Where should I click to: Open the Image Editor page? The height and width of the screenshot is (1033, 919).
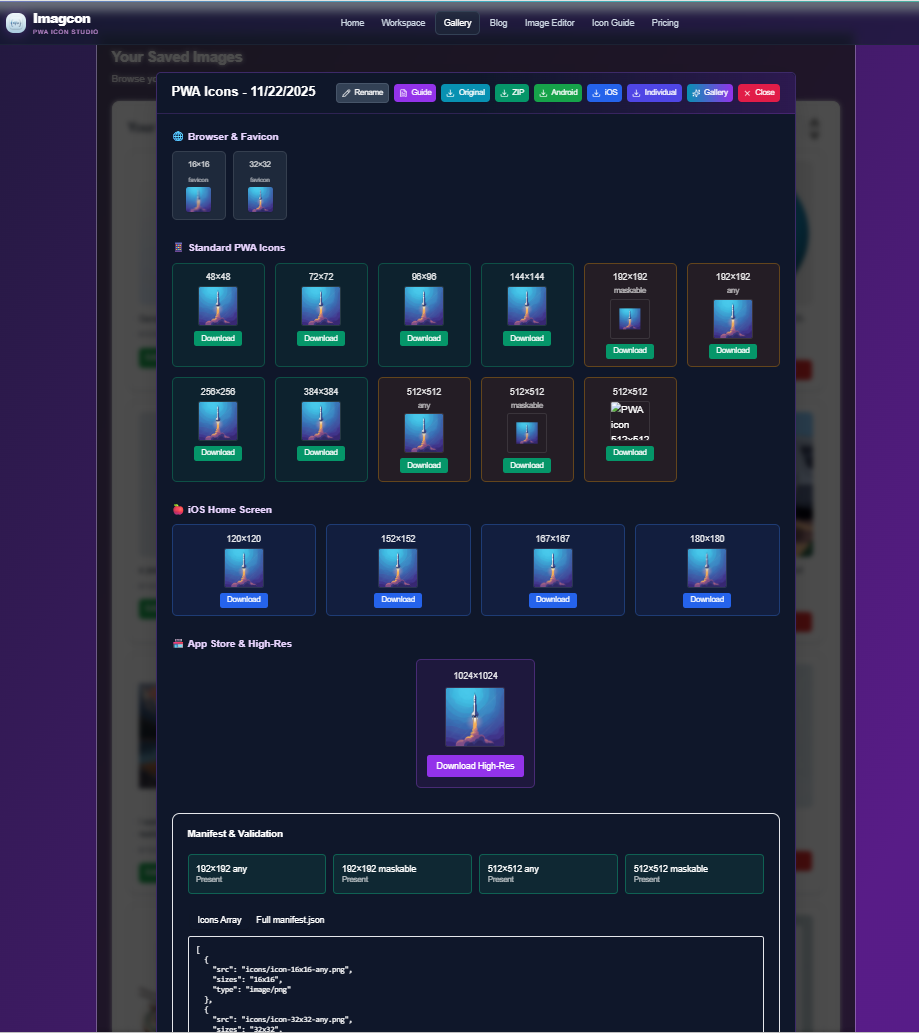tap(548, 22)
